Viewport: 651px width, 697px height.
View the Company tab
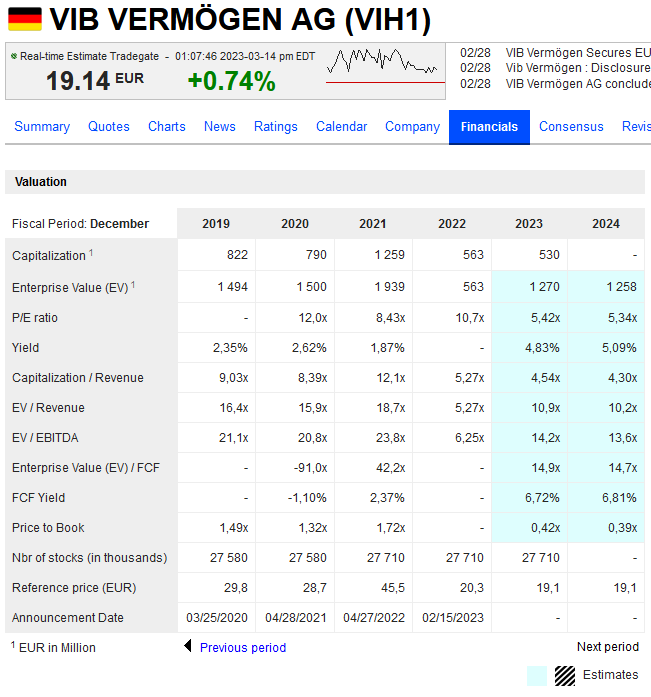[x=412, y=127]
